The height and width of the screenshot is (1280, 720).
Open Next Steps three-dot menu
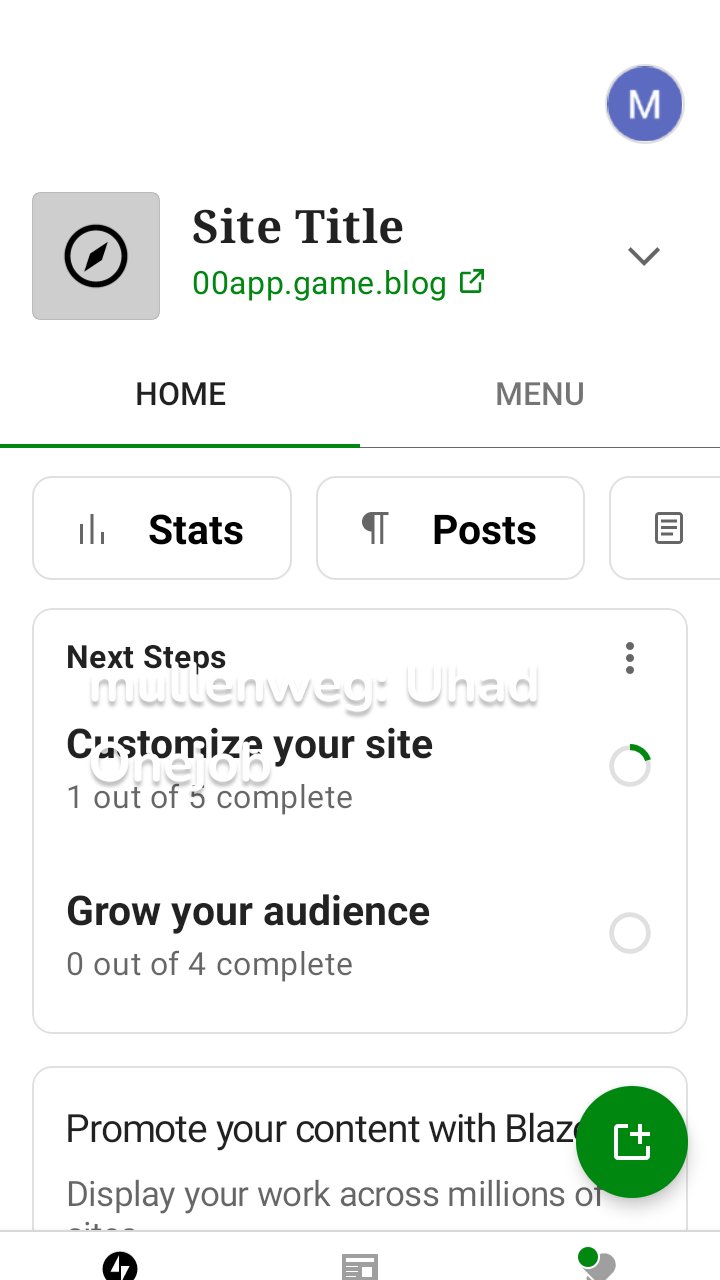[629, 658]
